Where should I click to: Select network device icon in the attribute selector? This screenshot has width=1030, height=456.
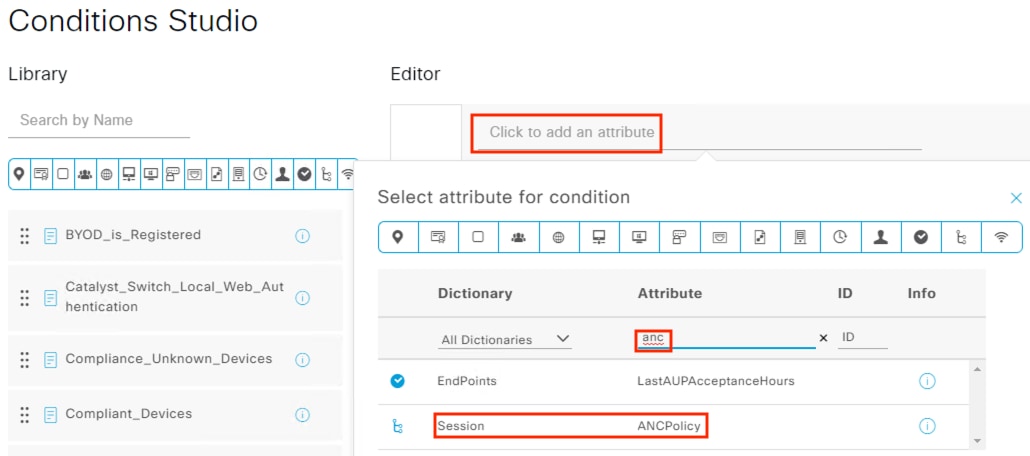click(x=598, y=237)
